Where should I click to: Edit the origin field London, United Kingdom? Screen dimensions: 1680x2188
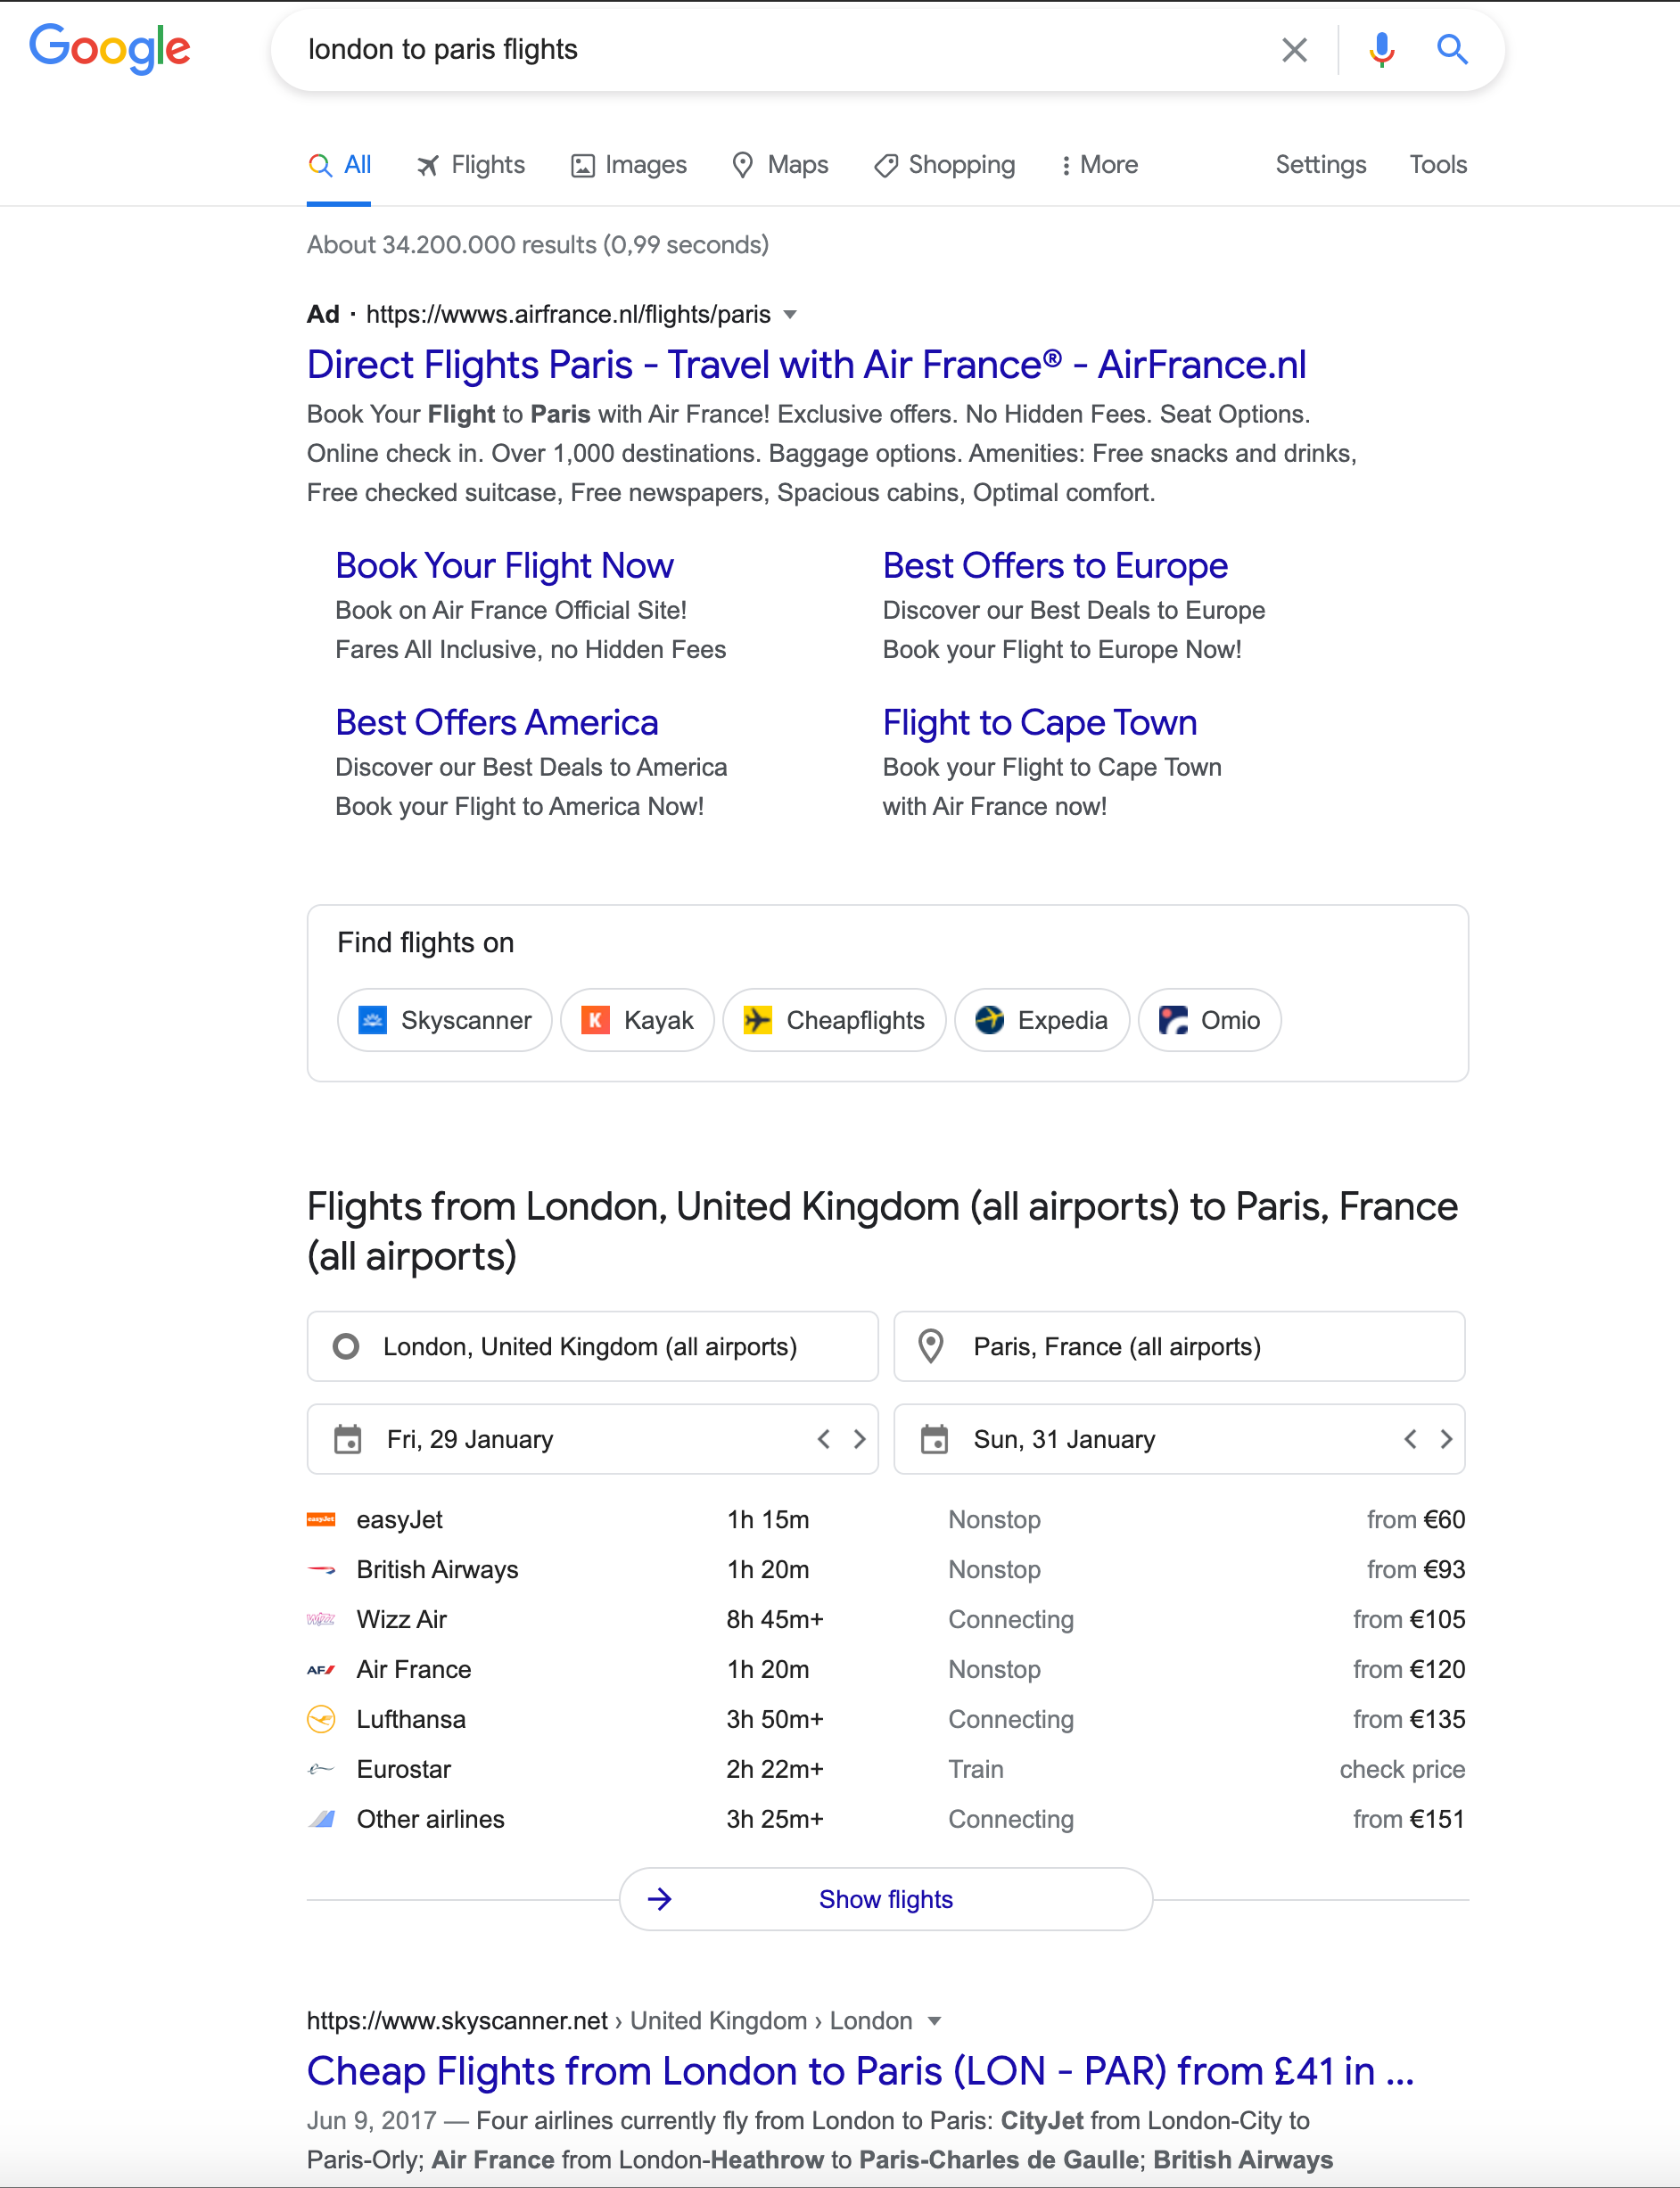[x=592, y=1346]
